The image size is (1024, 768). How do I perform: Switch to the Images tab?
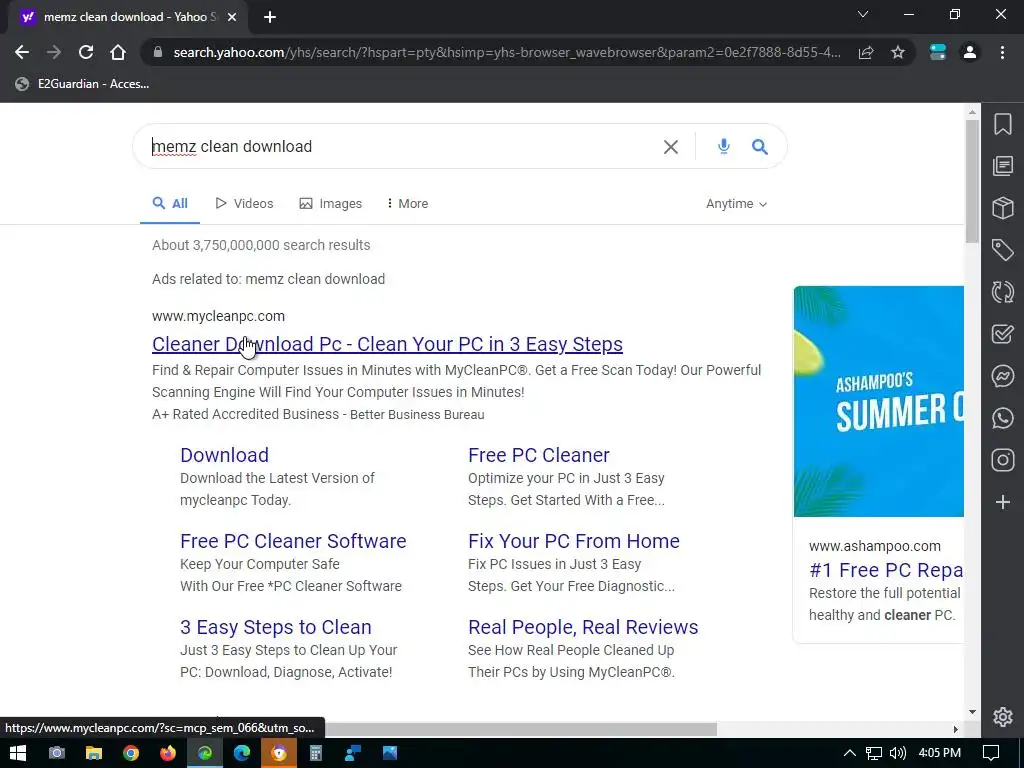click(x=330, y=204)
